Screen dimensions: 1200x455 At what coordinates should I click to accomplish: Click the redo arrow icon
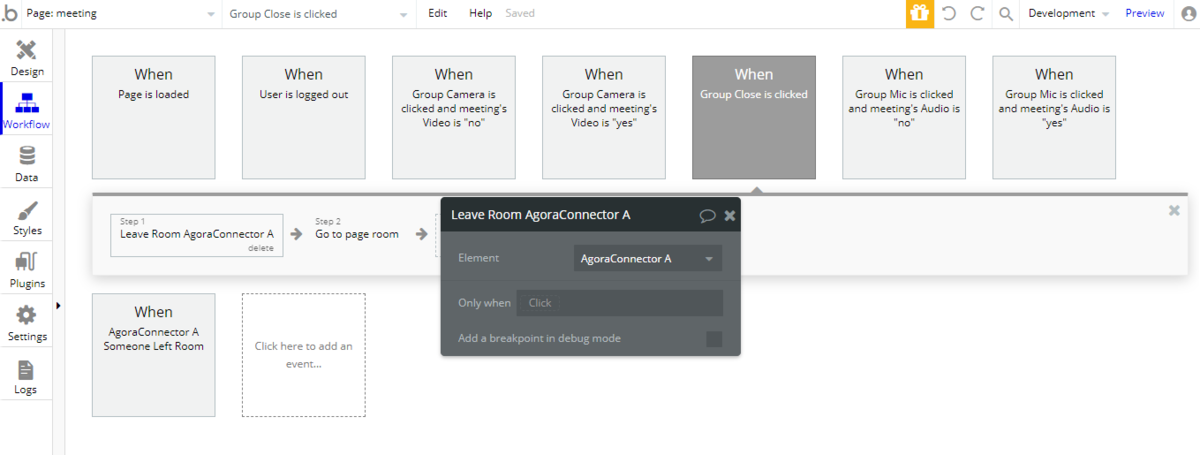coord(977,14)
